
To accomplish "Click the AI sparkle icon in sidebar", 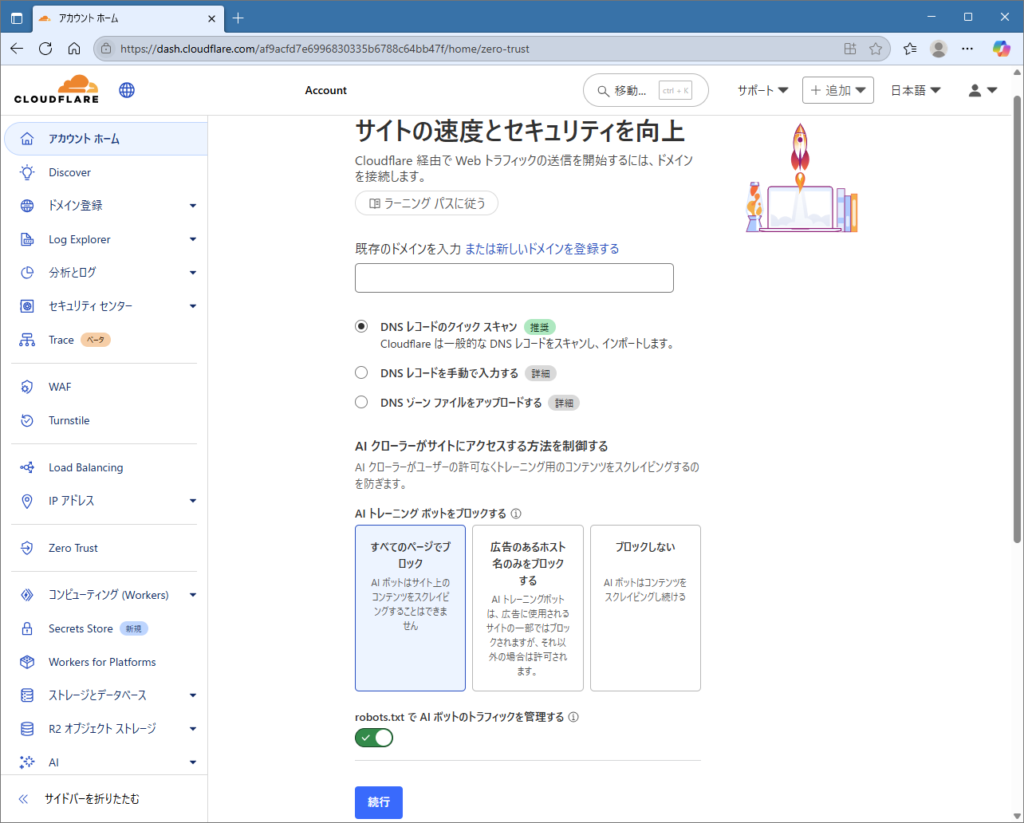I will (27, 762).
